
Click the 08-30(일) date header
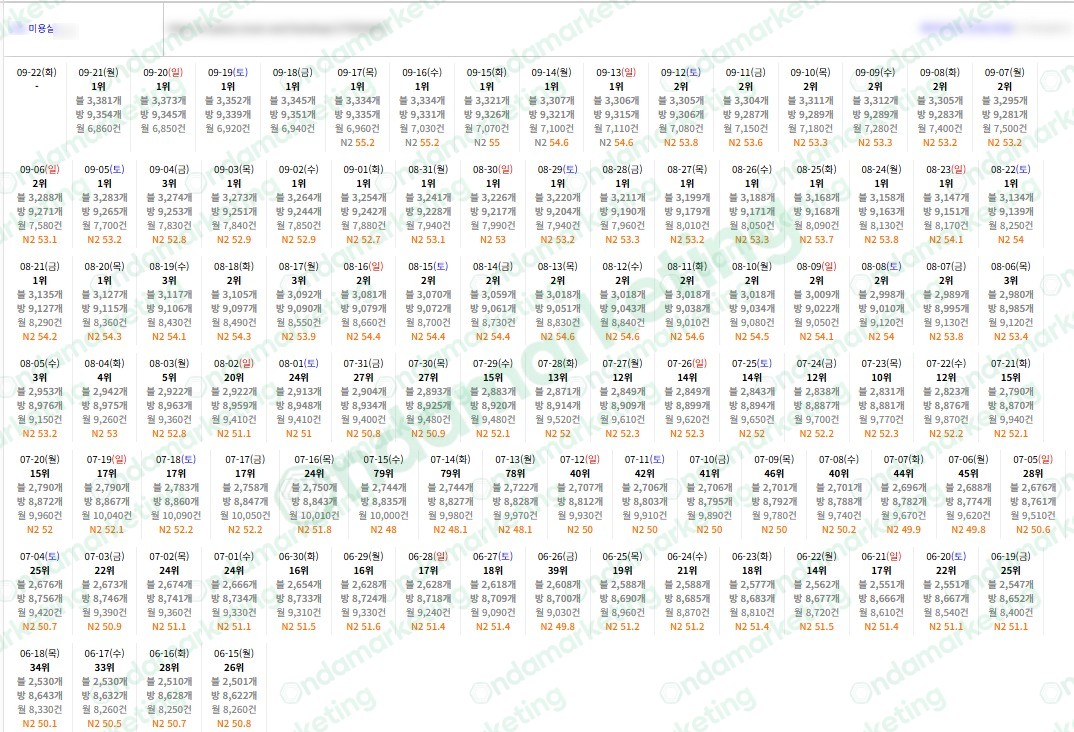[492, 169]
